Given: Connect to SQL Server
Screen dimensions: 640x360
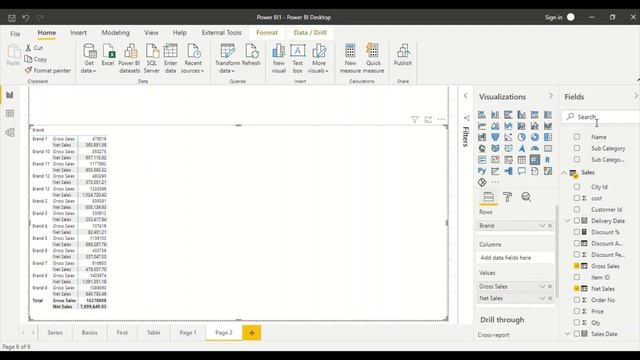Looking at the screenshot, I should (x=151, y=58).
